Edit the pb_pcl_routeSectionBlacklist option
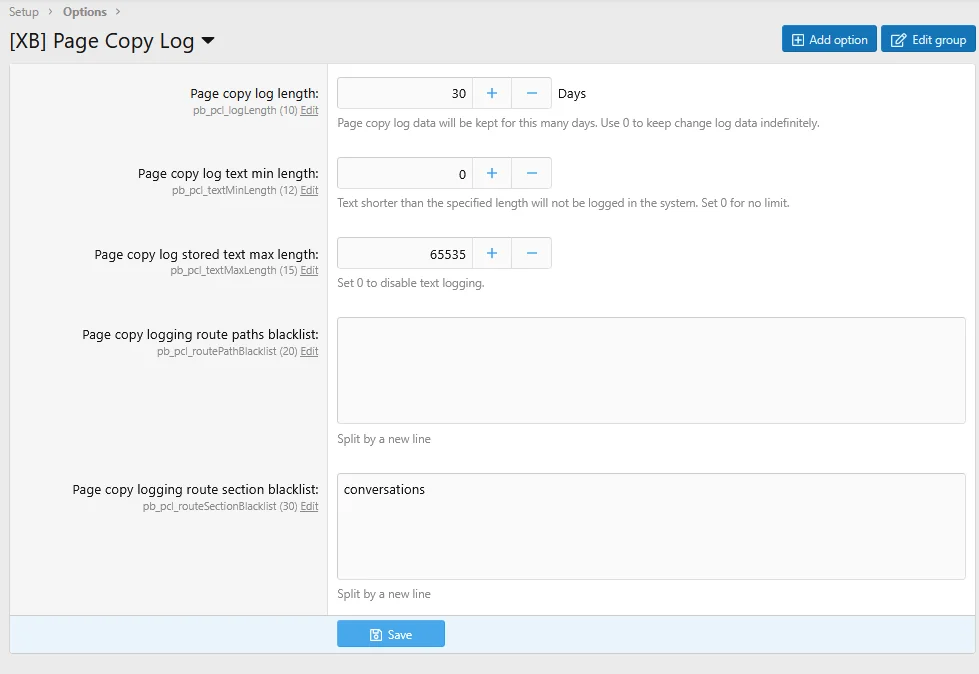979x674 pixels. point(309,507)
